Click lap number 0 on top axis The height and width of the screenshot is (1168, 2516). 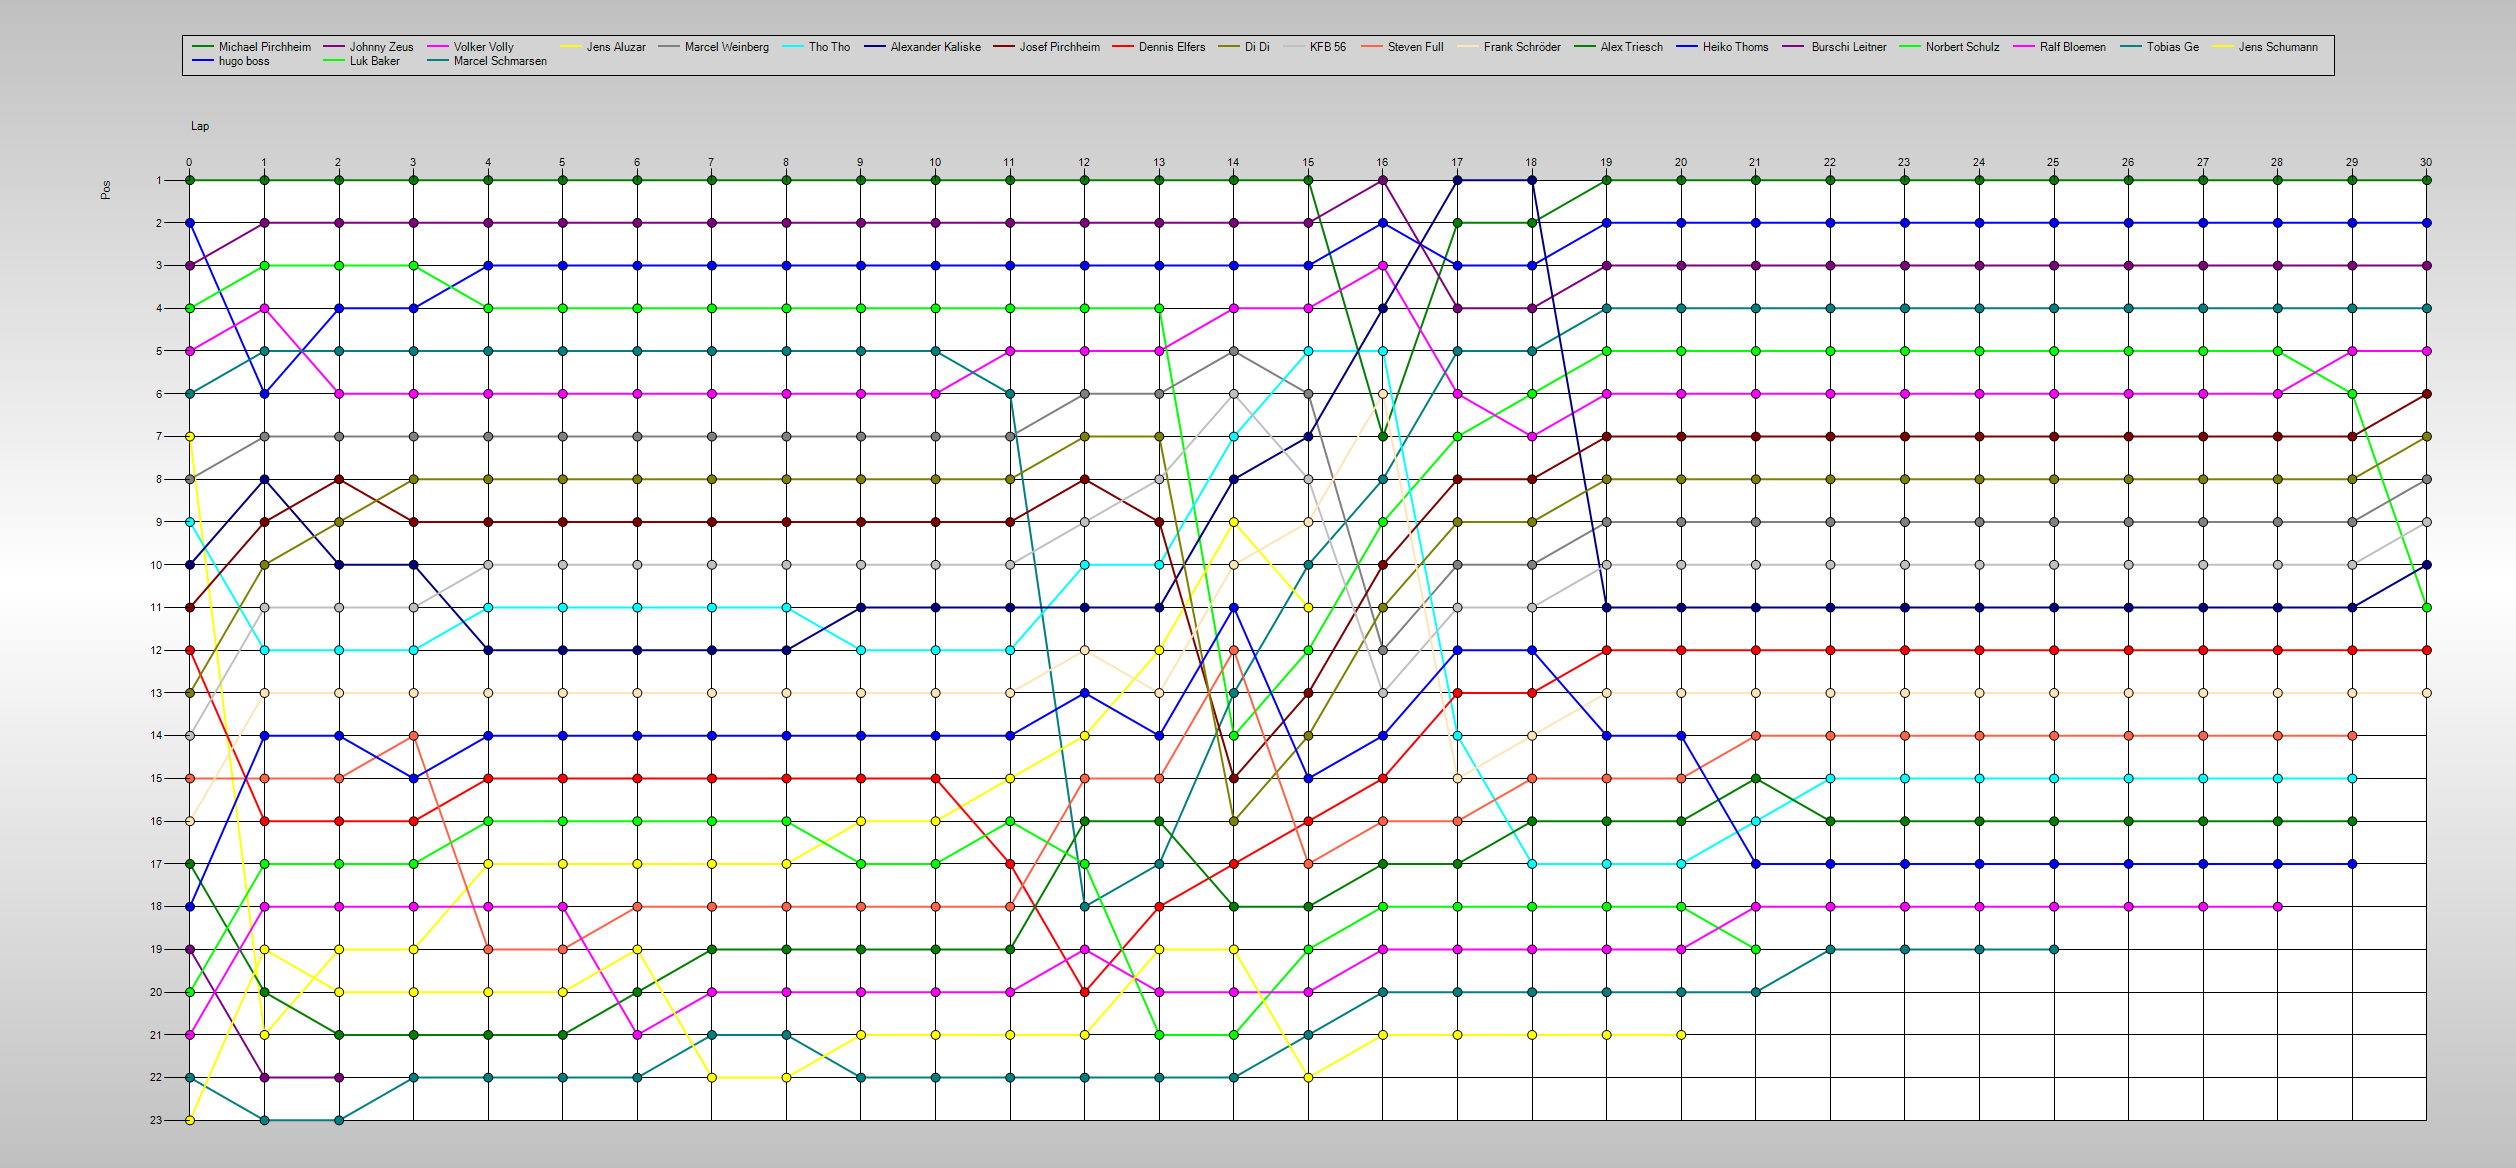tap(189, 162)
